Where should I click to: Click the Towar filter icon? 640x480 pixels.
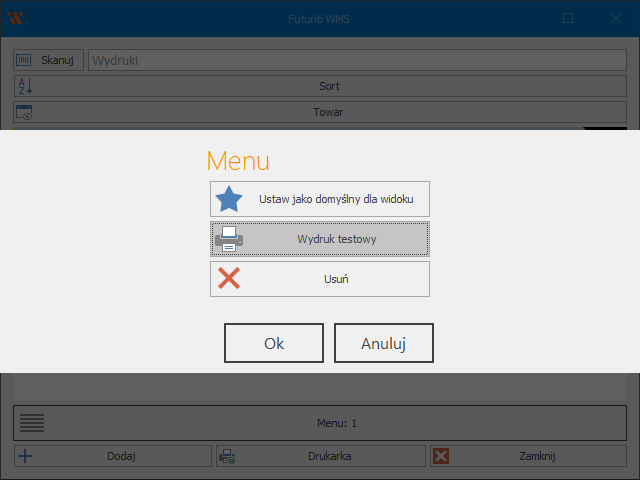25,112
